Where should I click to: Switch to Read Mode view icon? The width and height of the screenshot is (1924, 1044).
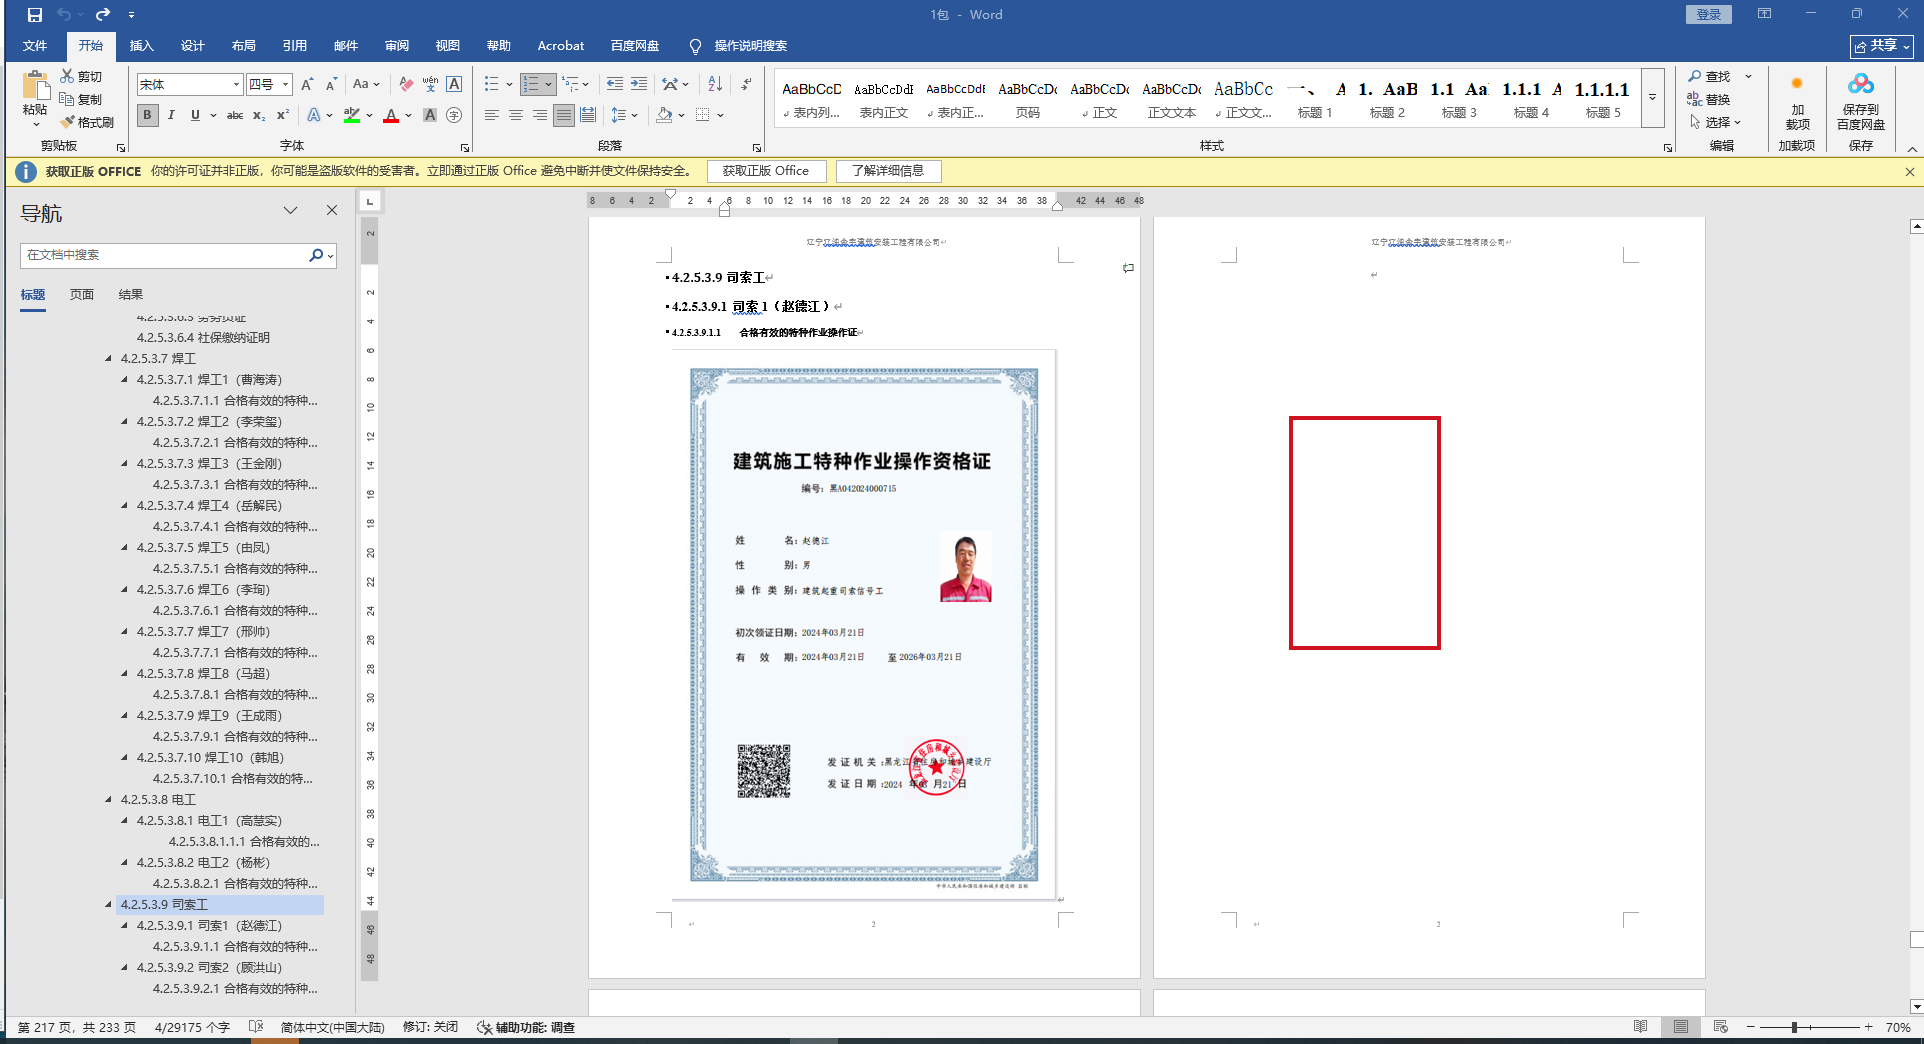point(1640,1027)
